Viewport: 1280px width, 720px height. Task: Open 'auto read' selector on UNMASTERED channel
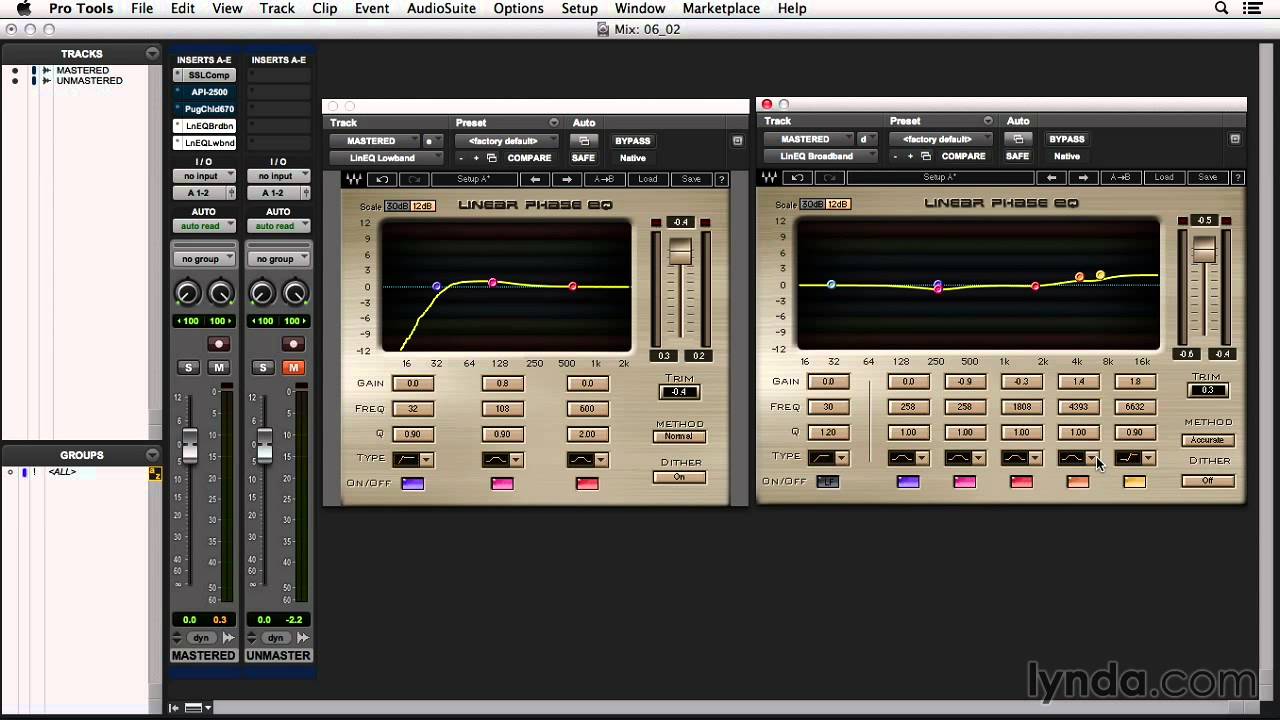[278, 226]
